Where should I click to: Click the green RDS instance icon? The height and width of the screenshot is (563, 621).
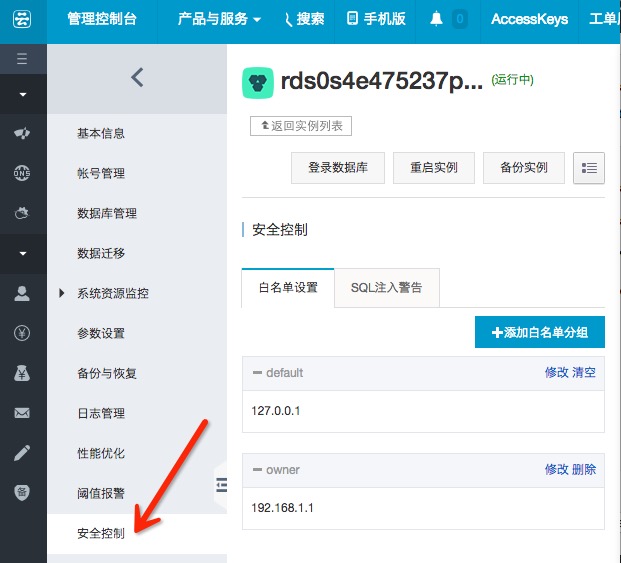tap(258, 83)
